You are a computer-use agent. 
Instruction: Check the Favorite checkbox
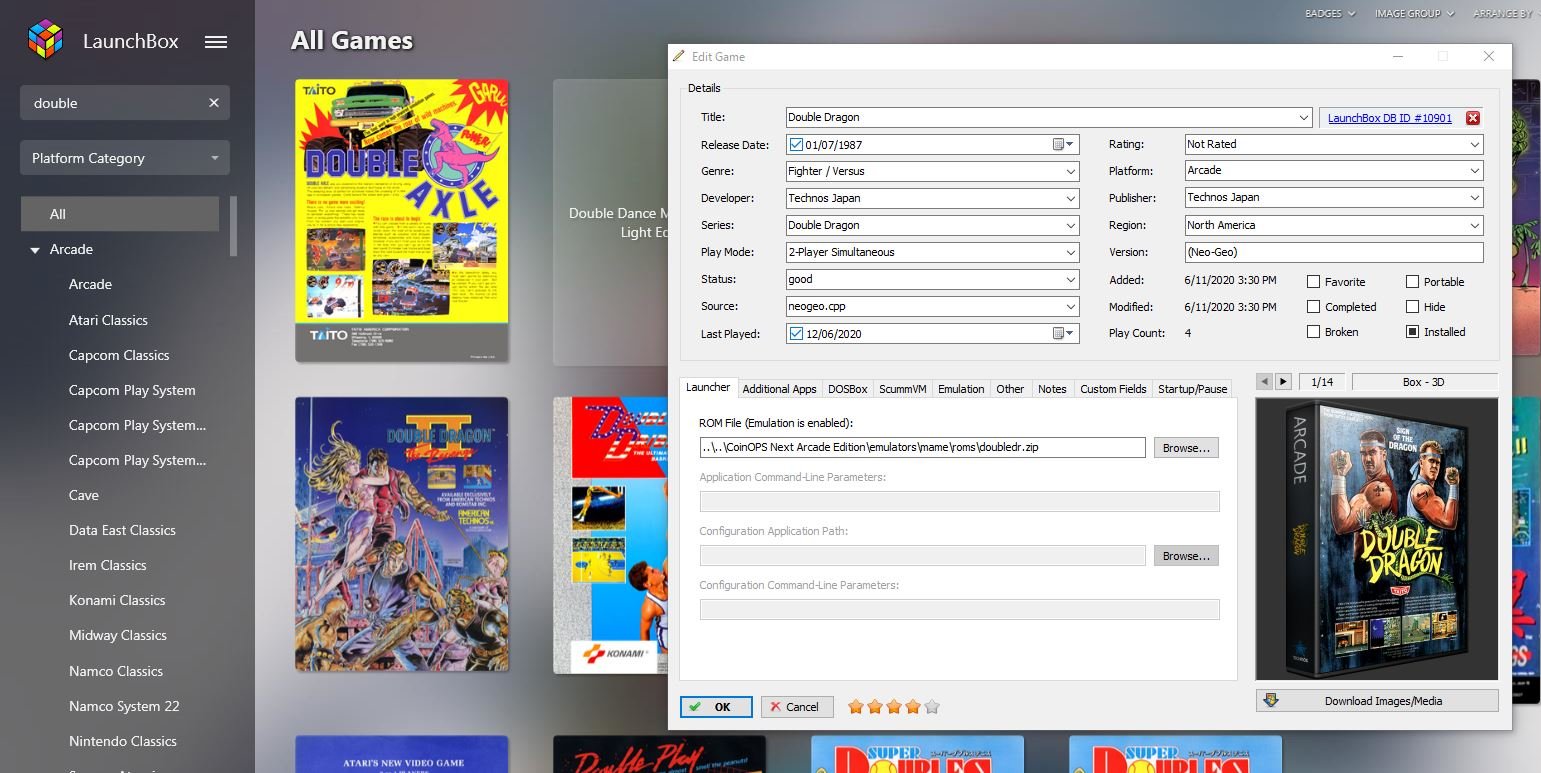(1314, 282)
